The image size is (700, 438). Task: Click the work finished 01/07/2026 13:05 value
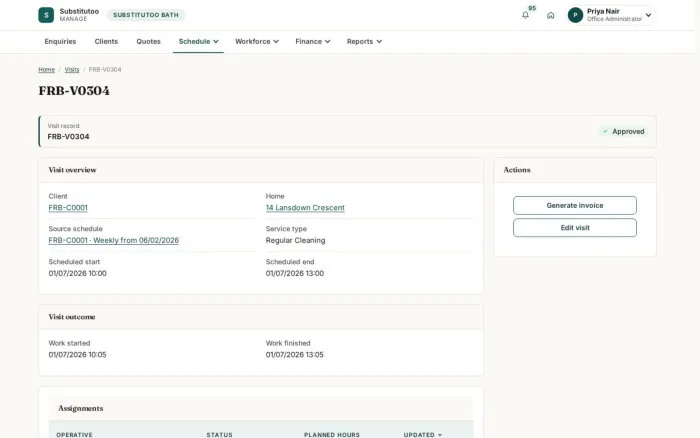pos(295,355)
